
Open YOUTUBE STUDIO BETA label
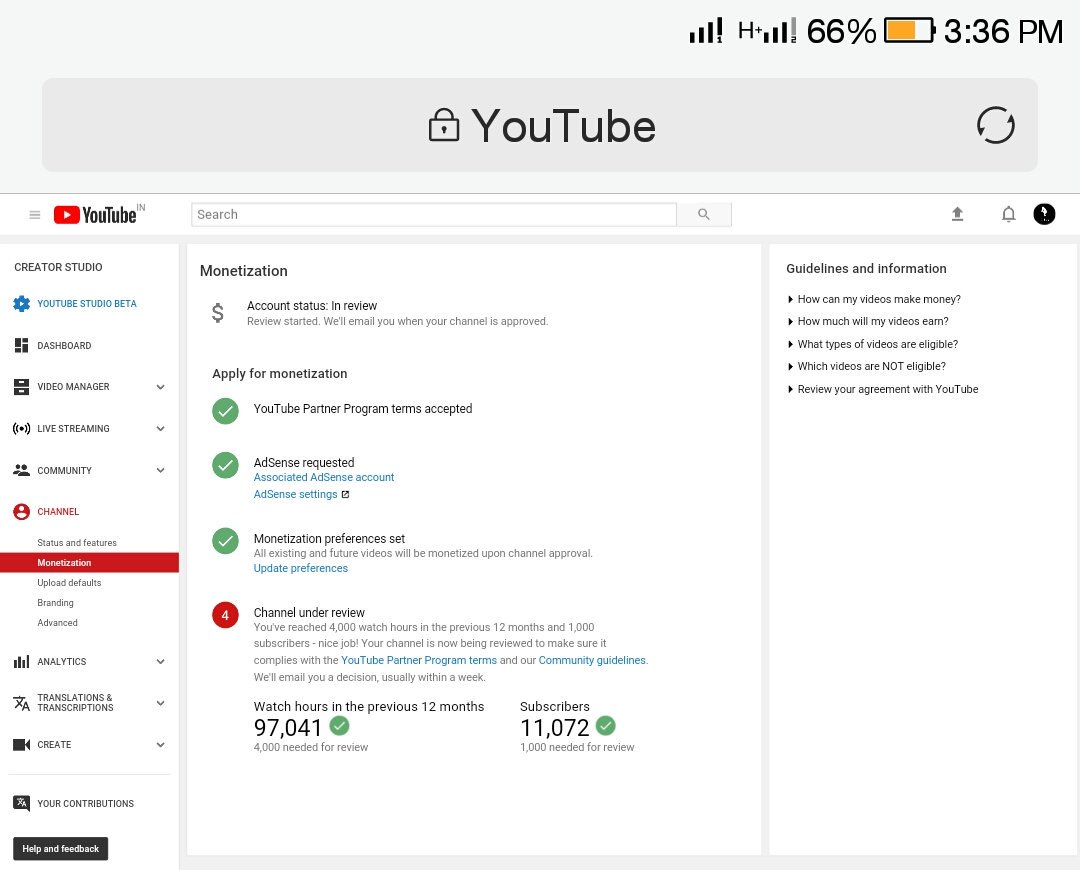click(87, 304)
